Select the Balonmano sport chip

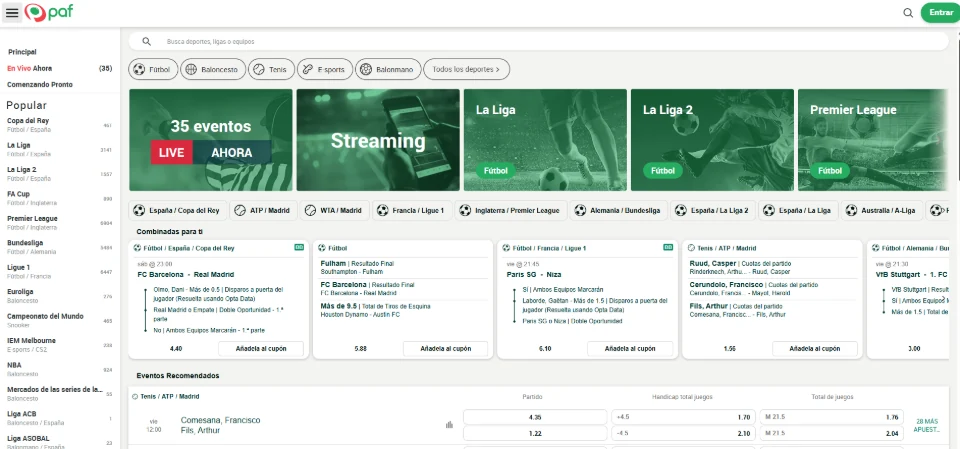388,69
